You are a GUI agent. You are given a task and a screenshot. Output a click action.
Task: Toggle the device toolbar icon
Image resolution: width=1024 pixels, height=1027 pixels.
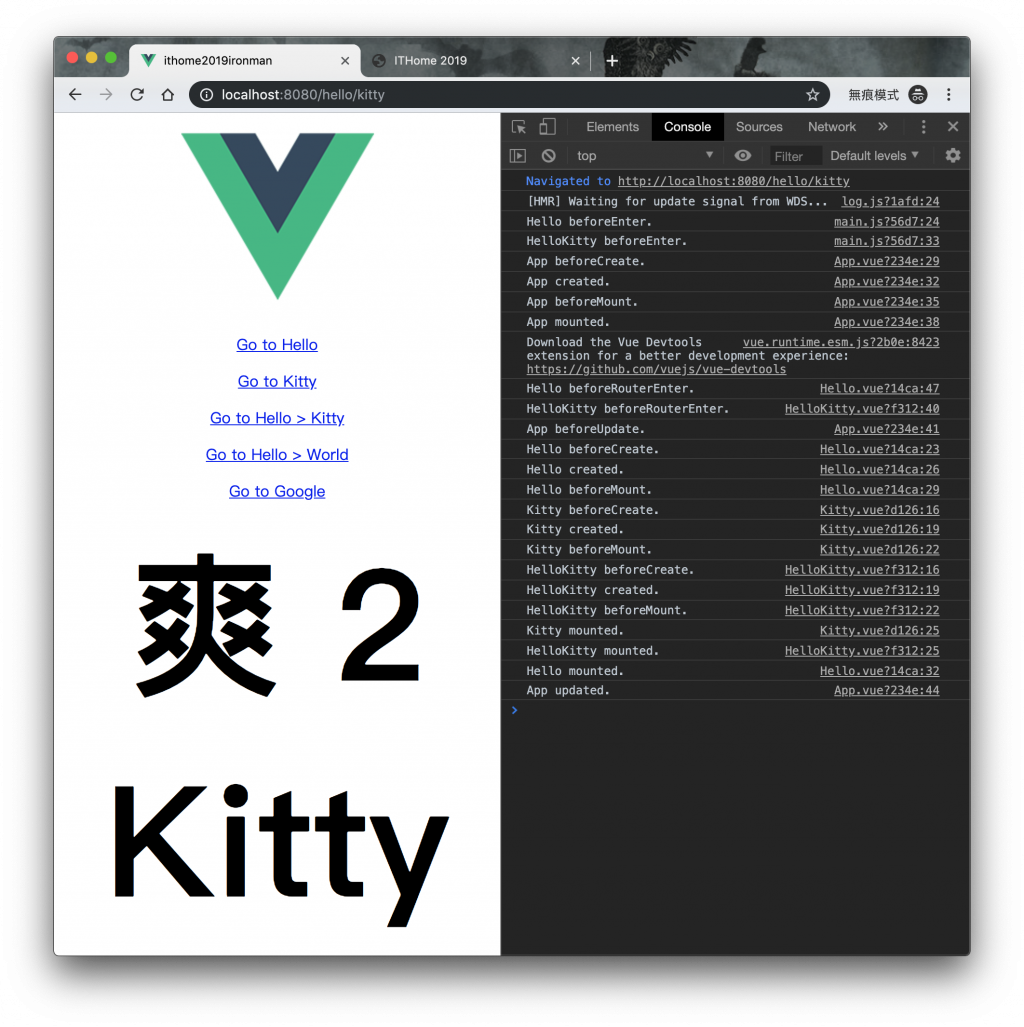(x=547, y=126)
